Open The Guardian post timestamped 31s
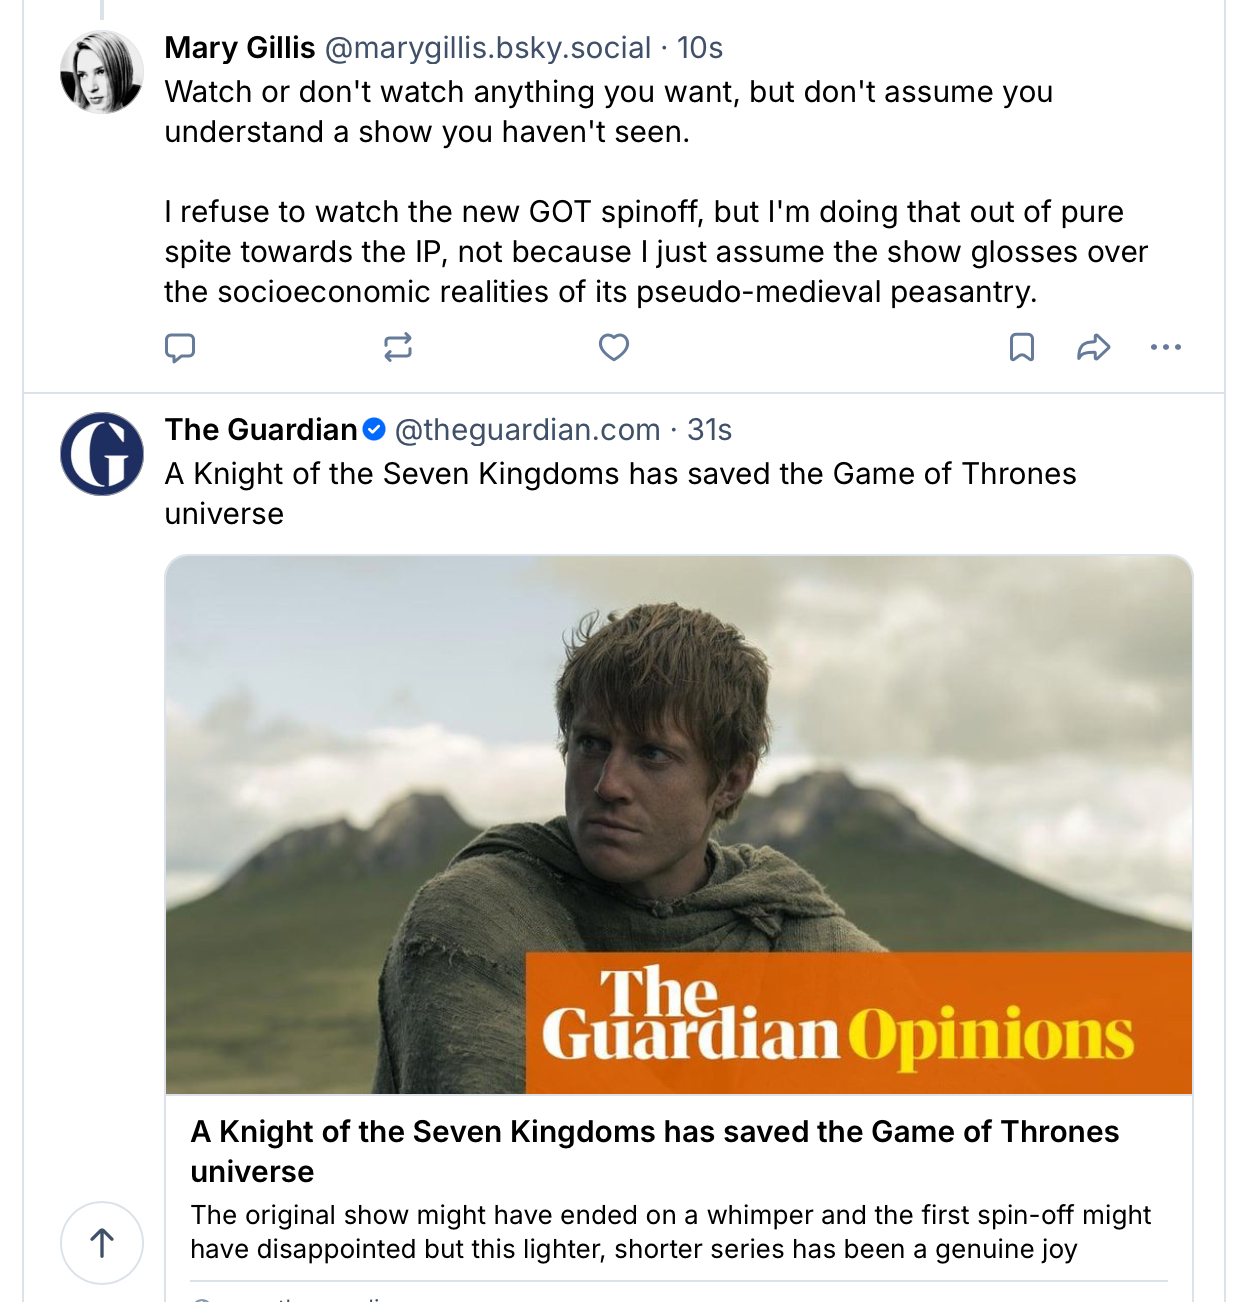The image size is (1249, 1302). pyautogui.click(x=710, y=430)
